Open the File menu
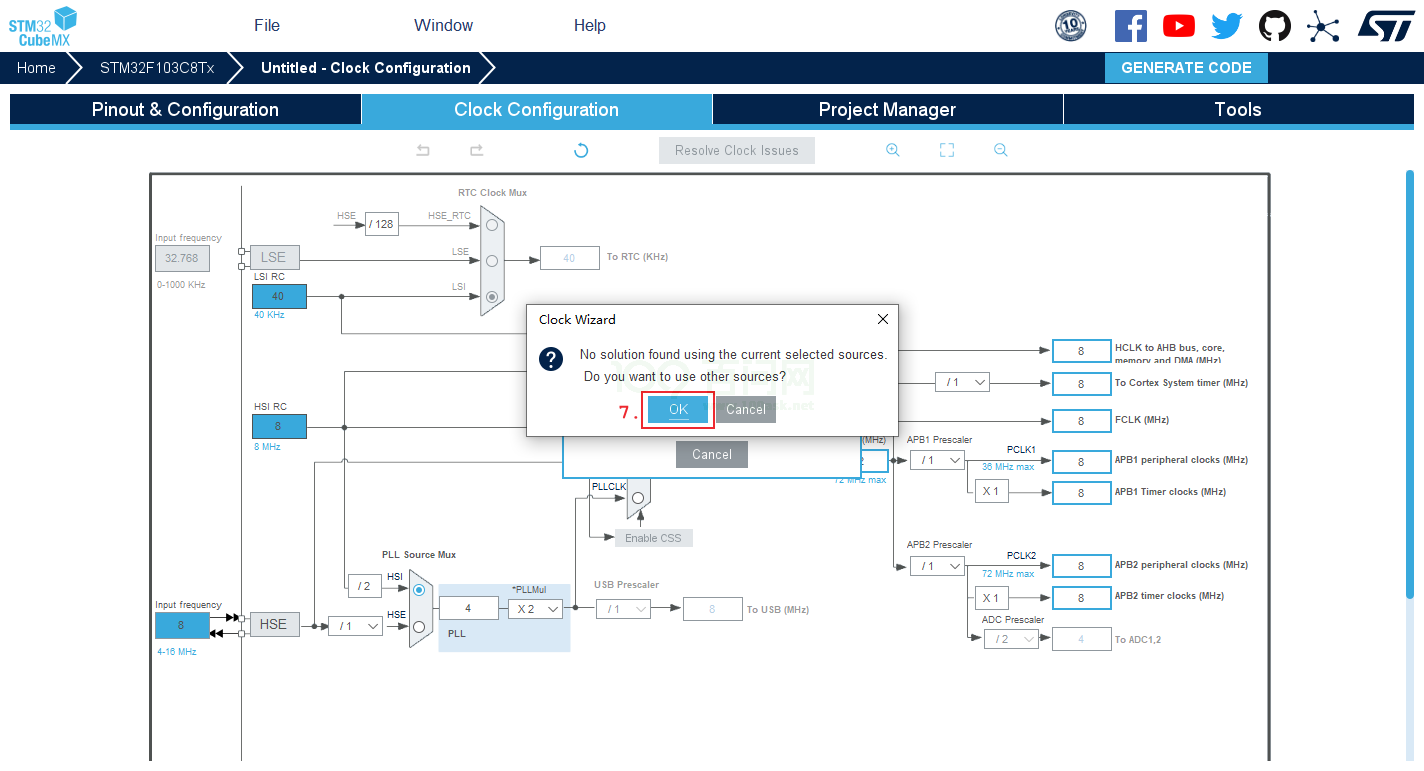Screen dimensions: 1424x771 (x=267, y=26)
